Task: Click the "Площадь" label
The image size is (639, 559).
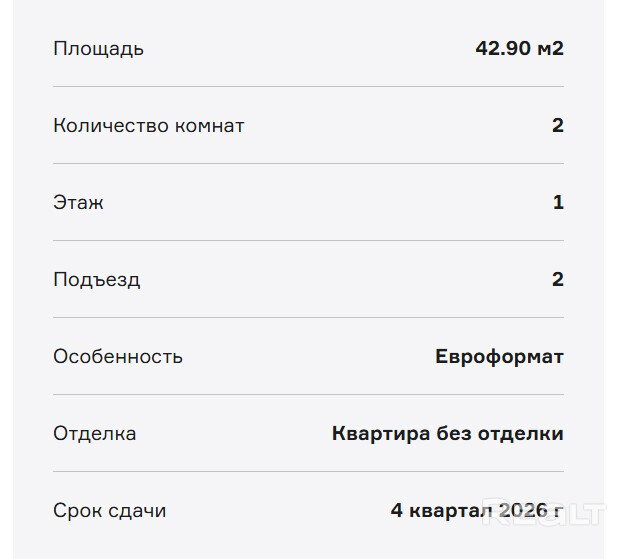Action: [x=98, y=49]
